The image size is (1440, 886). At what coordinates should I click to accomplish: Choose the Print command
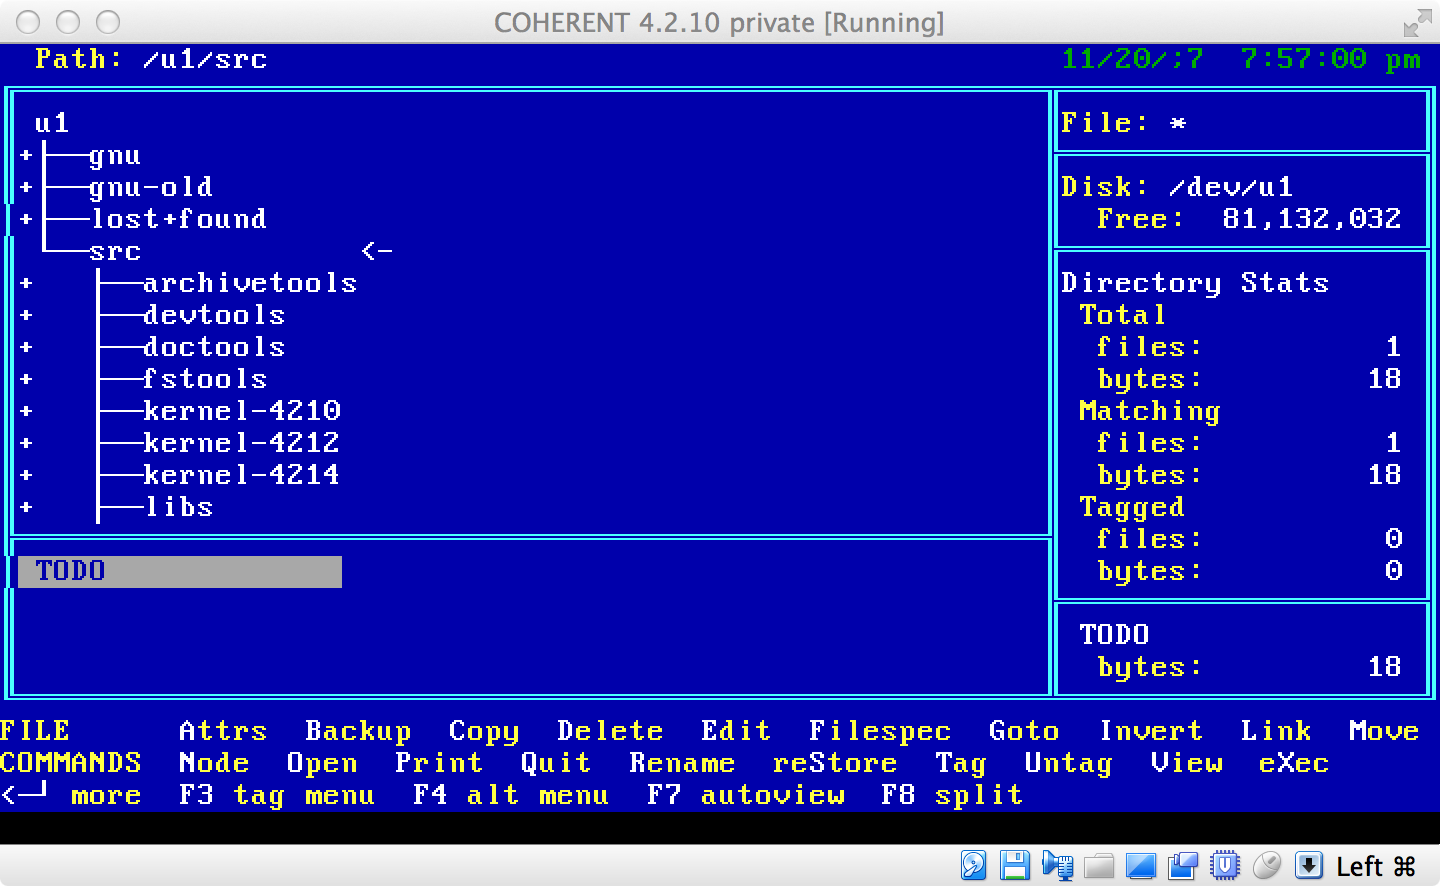click(x=439, y=763)
